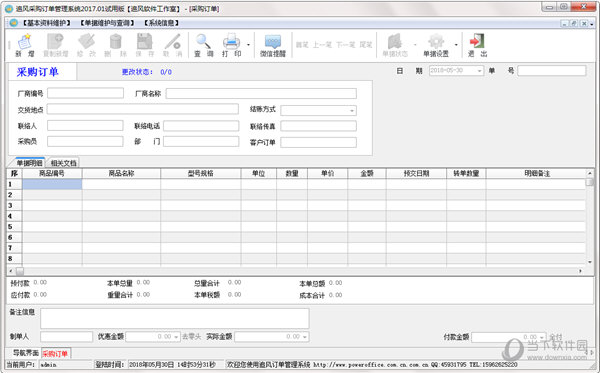Click the app logo icon in menu bar
Screen dimensions: 600x373
coord(14,23)
